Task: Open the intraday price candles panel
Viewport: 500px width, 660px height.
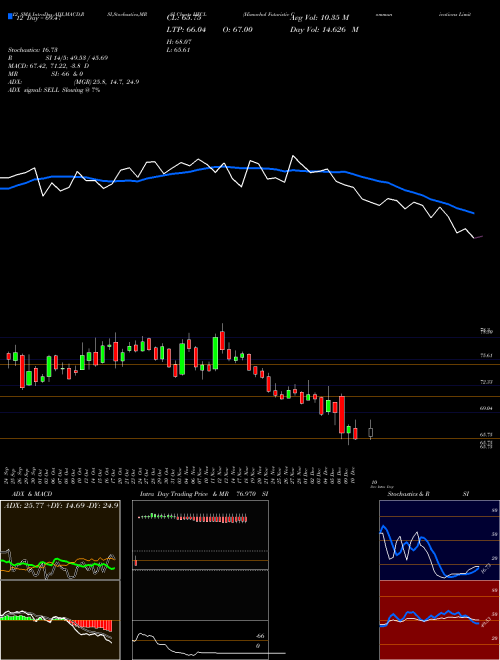Action: (200, 535)
